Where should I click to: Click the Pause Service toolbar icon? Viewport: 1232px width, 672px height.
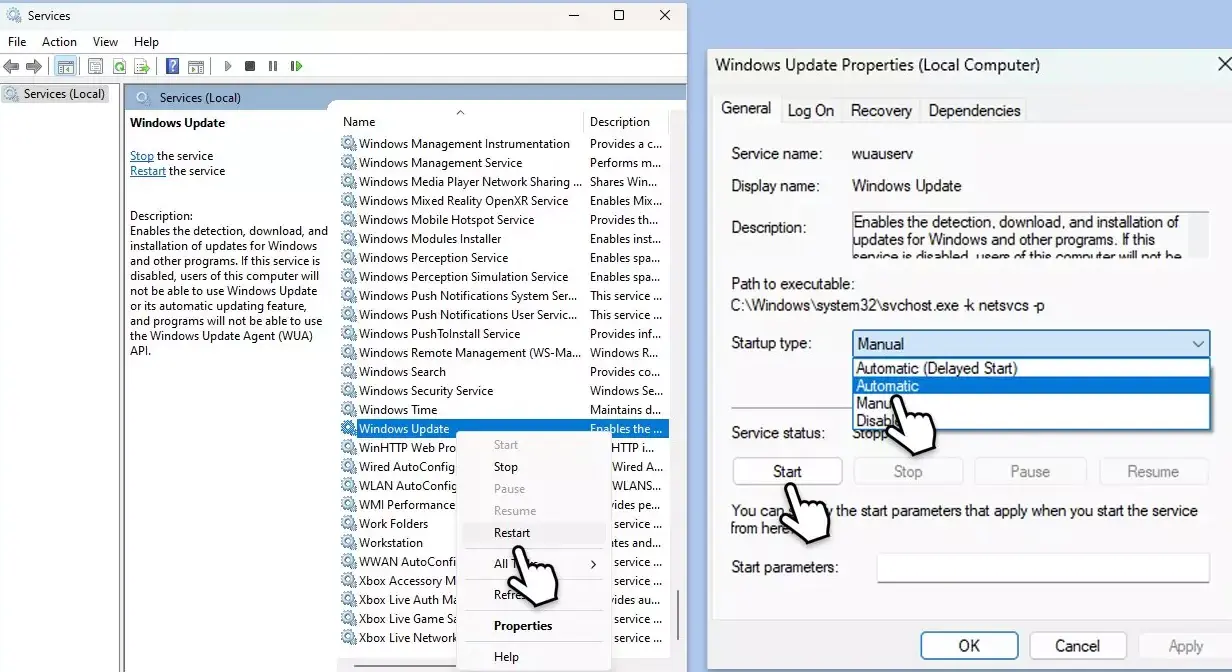pyautogui.click(x=274, y=66)
